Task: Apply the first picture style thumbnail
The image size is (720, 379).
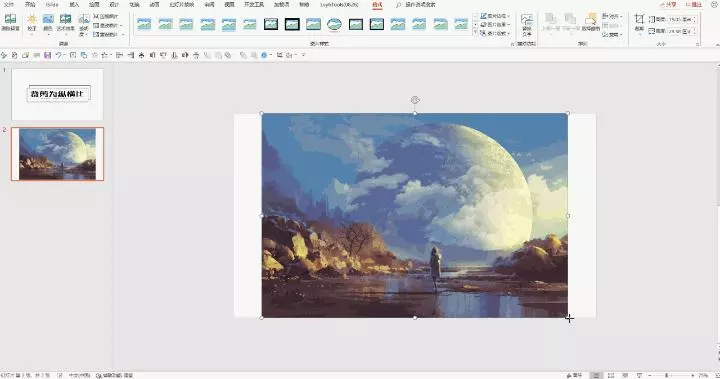Action: [144, 24]
